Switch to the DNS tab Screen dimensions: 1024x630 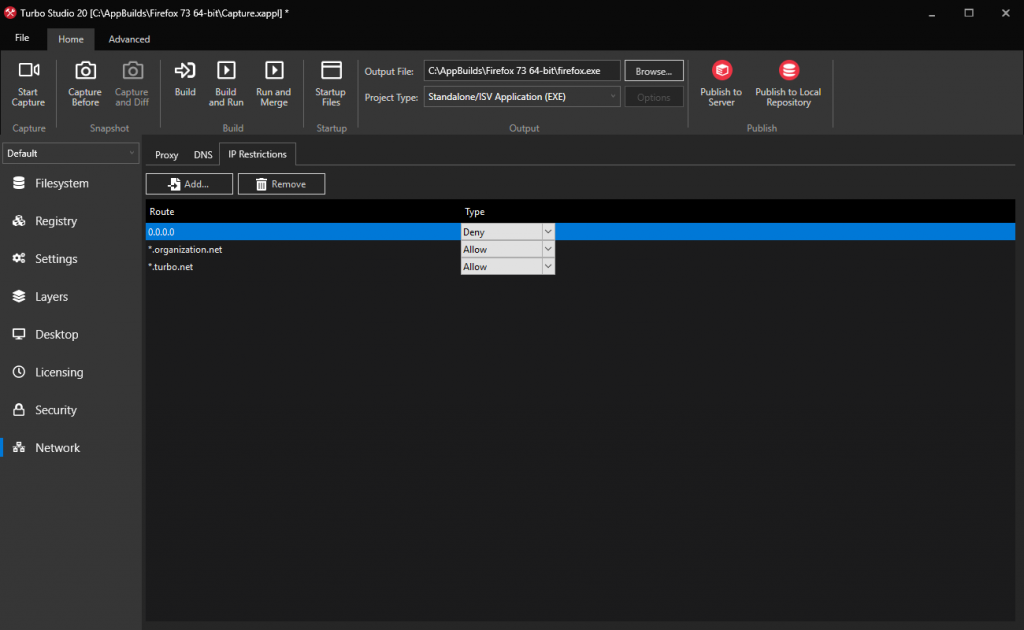203,154
